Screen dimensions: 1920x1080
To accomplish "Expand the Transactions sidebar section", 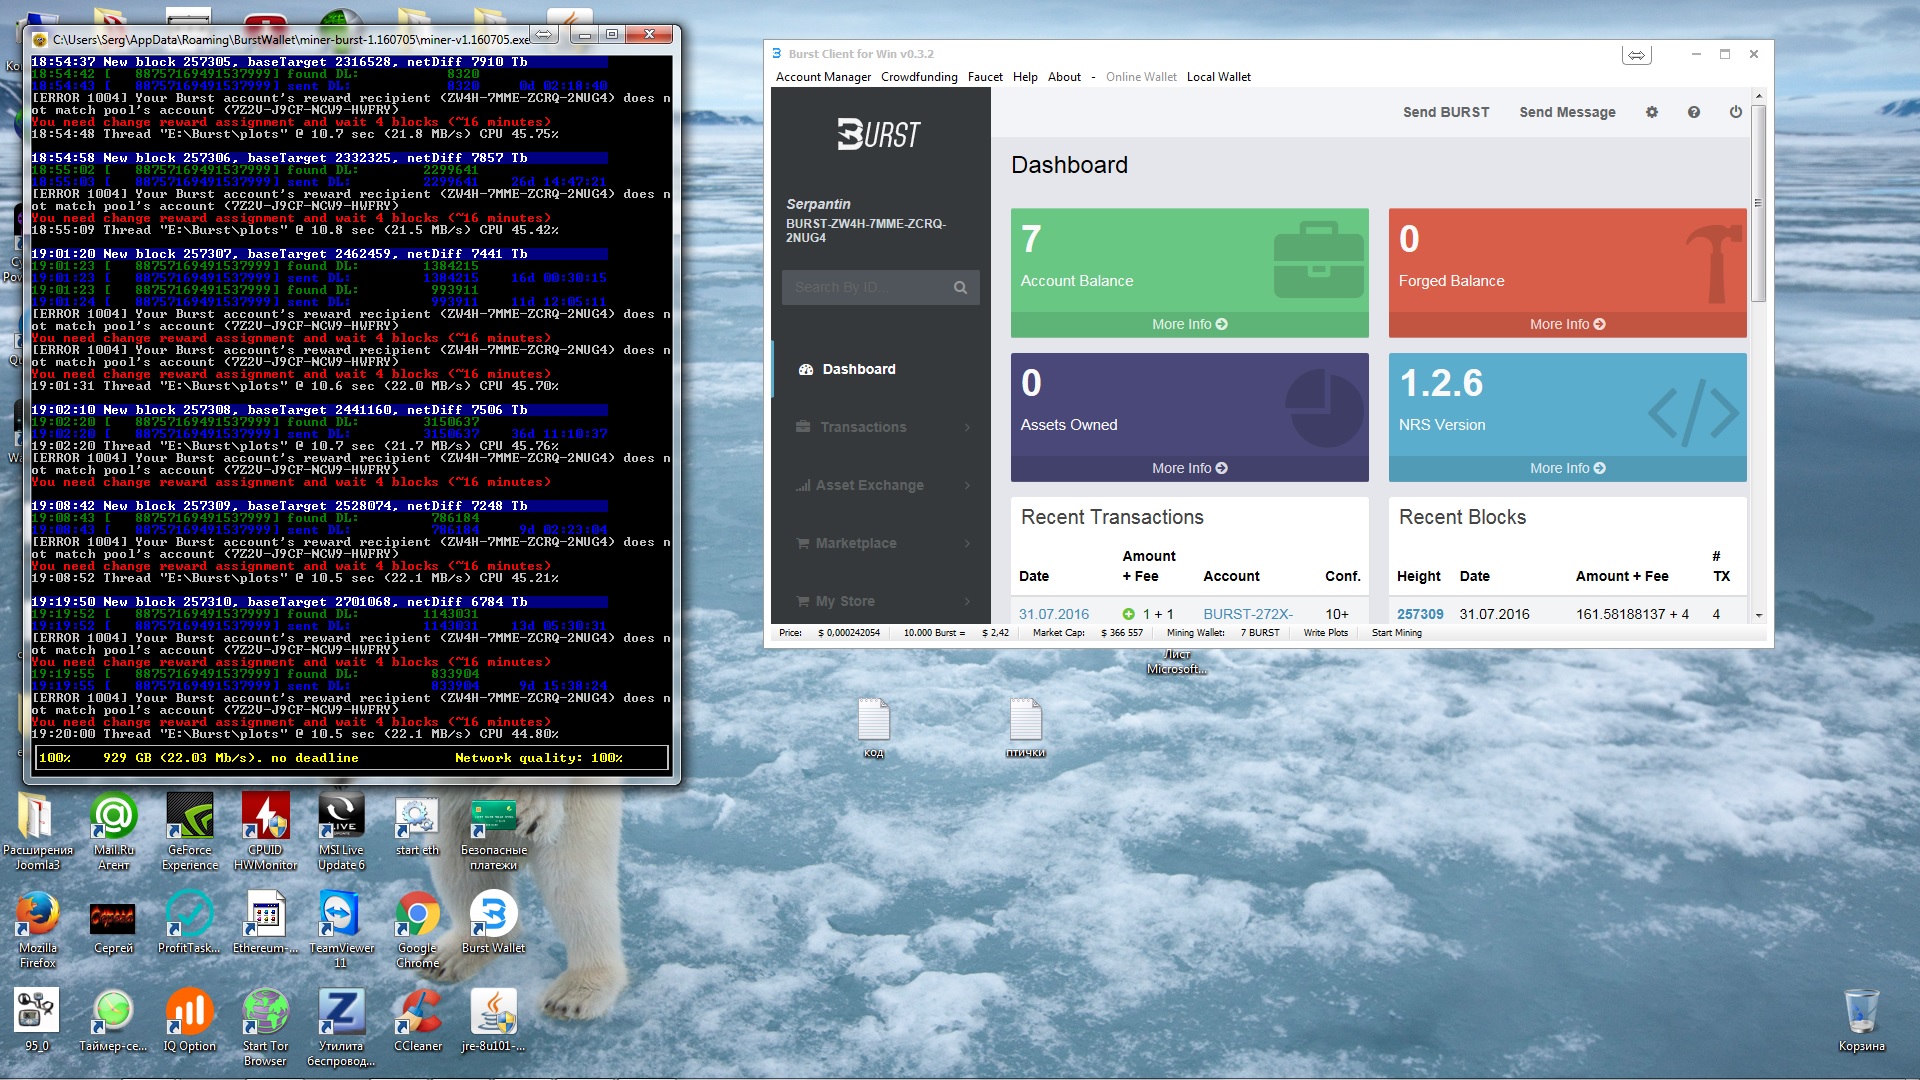I will pyautogui.click(x=880, y=427).
